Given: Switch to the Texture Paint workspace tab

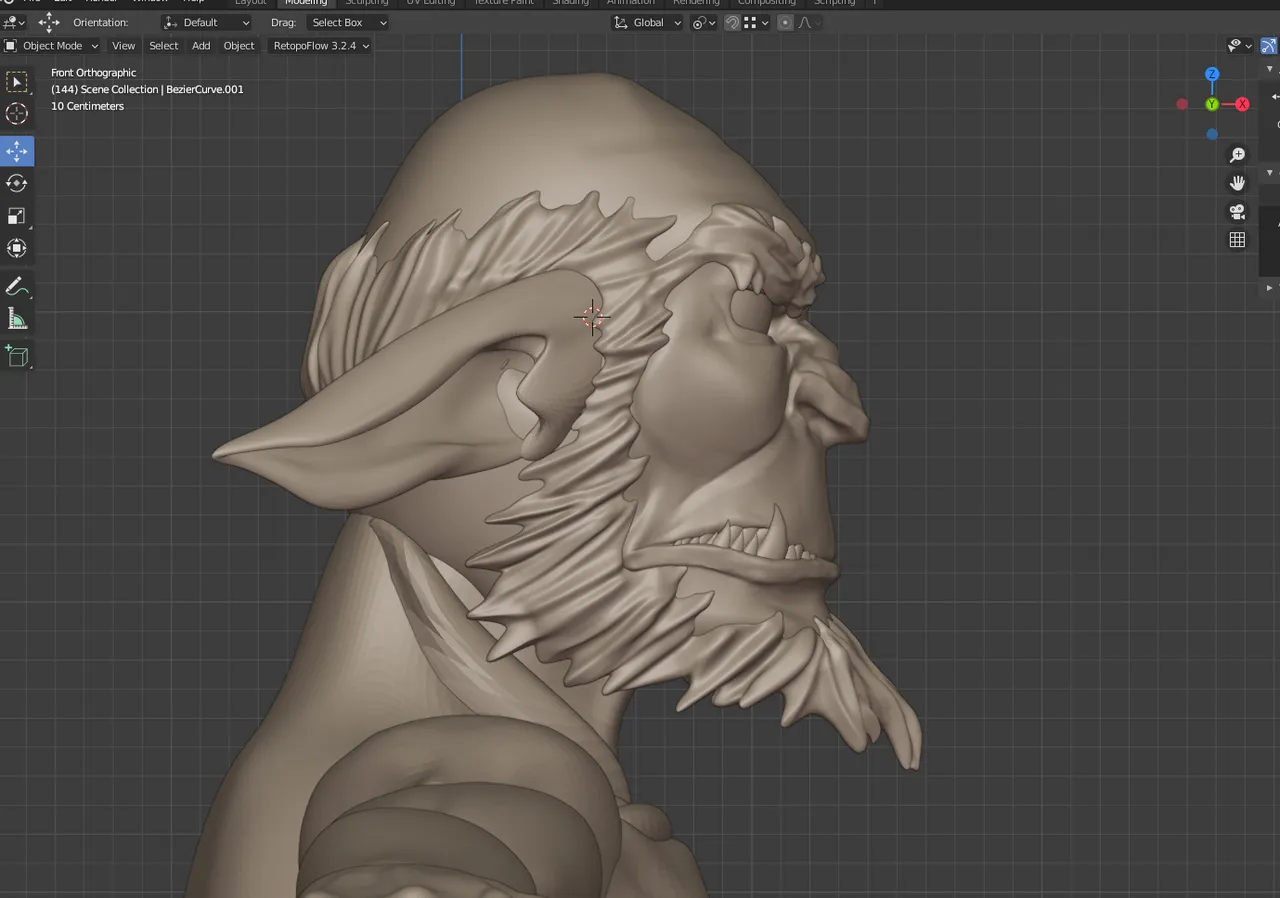Looking at the screenshot, I should pyautogui.click(x=503, y=3).
